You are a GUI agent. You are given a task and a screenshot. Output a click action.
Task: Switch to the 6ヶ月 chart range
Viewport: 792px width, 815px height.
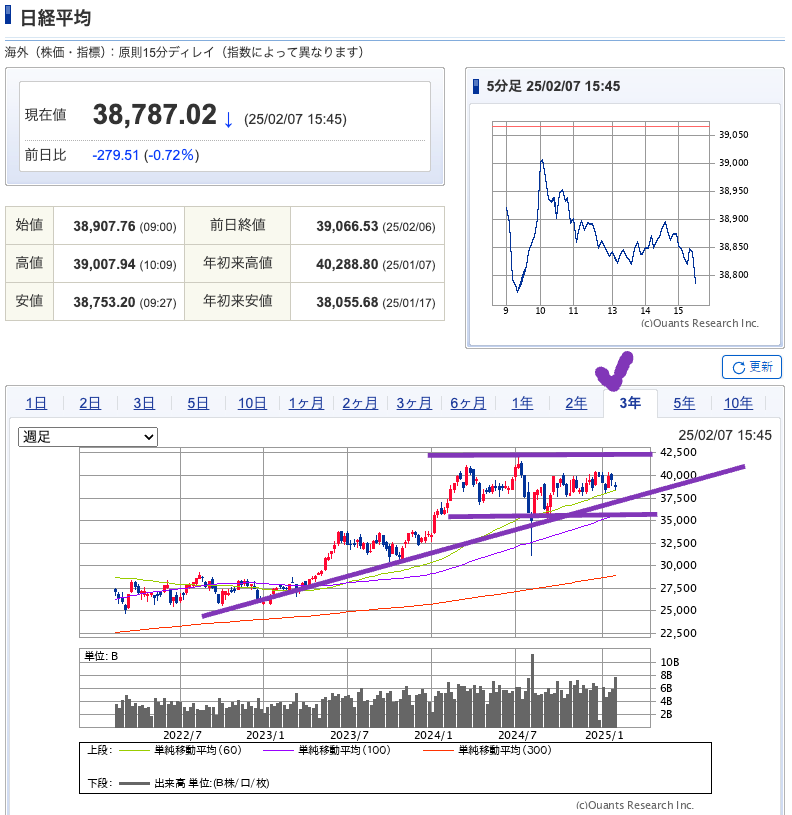pos(468,403)
